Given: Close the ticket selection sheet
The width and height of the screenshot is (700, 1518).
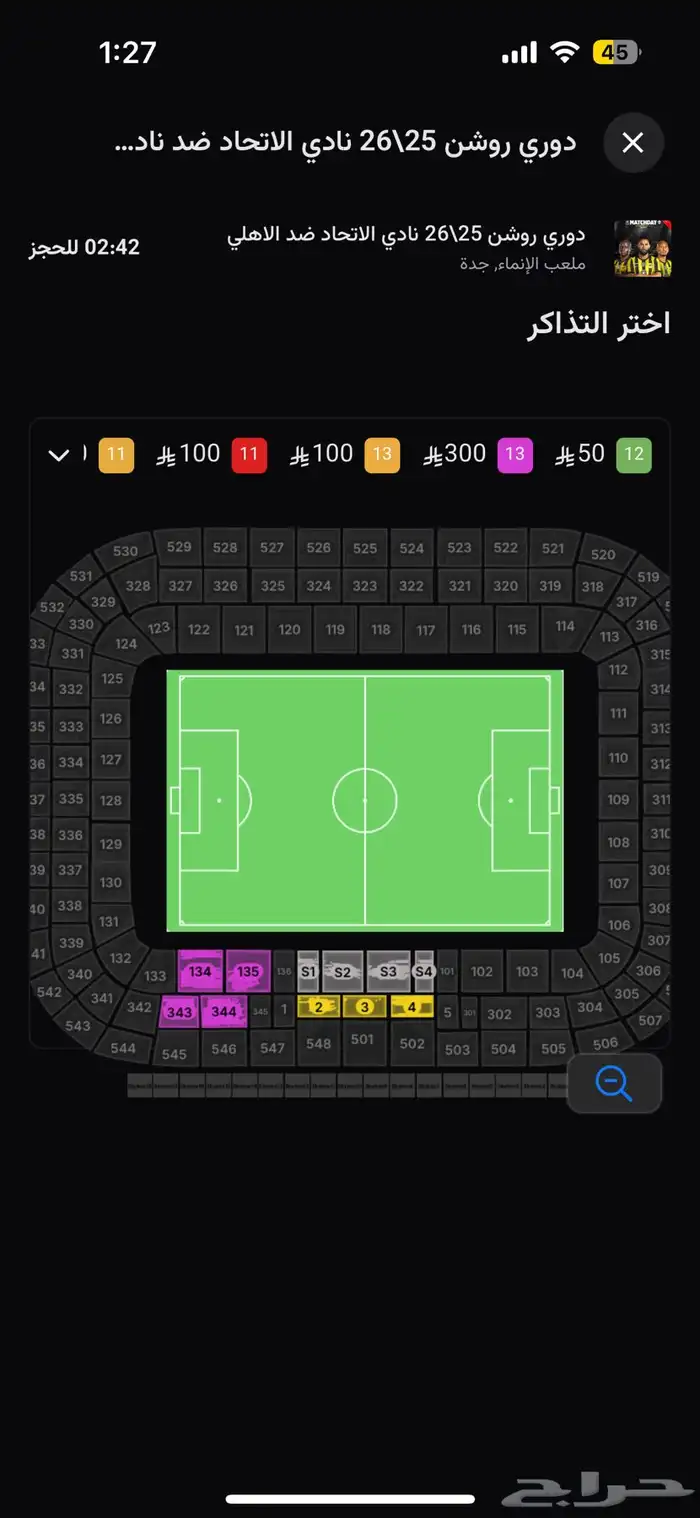Looking at the screenshot, I should pyautogui.click(x=633, y=143).
